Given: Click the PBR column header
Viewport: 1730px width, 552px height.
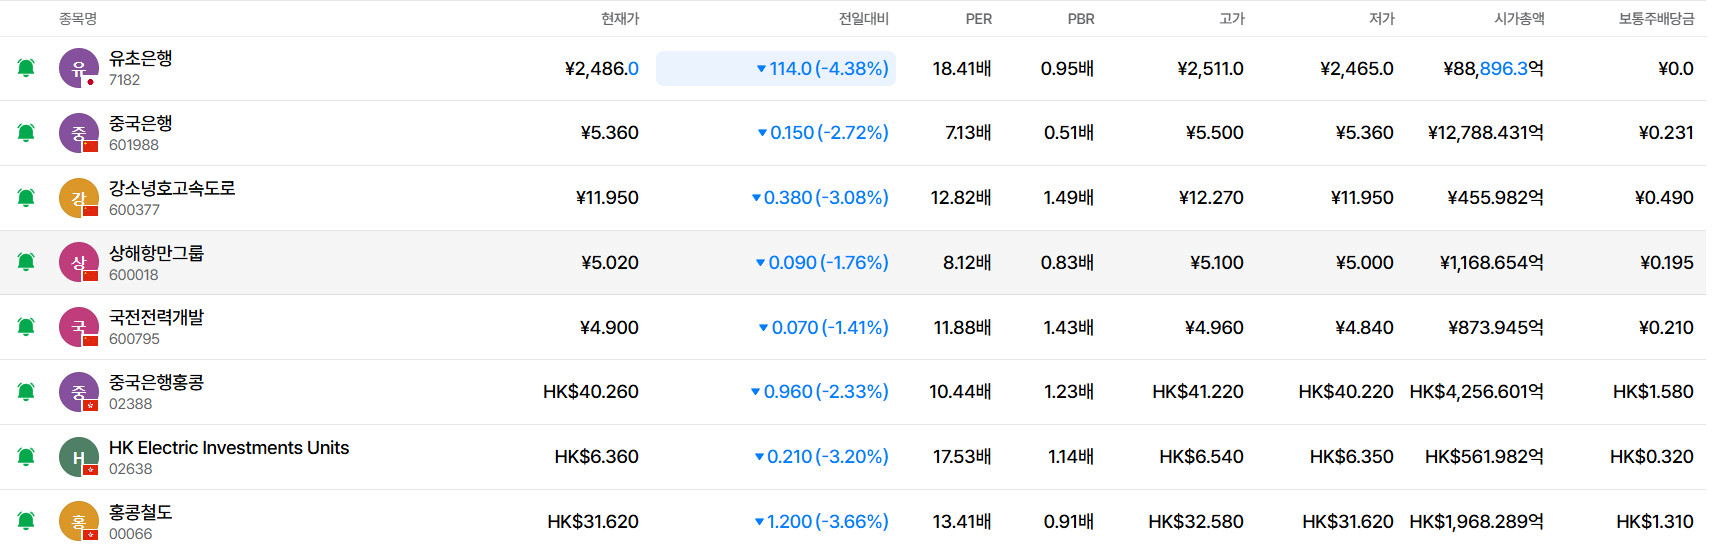Looking at the screenshot, I should 1080,19.
